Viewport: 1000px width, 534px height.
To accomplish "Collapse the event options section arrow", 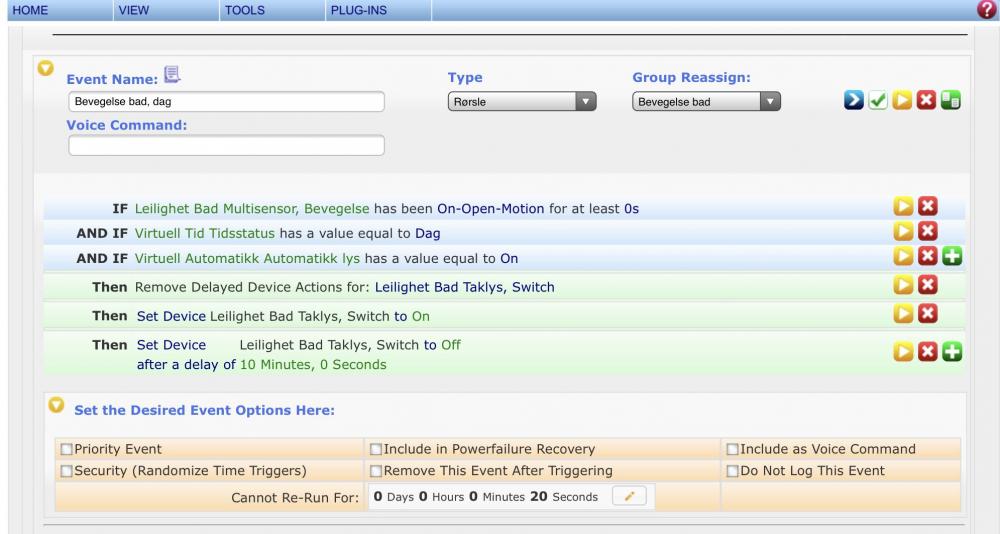I will click(x=56, y=407).
